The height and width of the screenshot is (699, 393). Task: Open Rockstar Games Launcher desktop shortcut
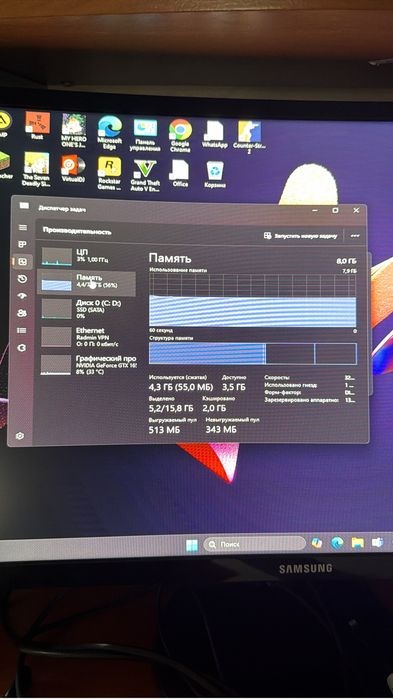[x=110, y=173]
